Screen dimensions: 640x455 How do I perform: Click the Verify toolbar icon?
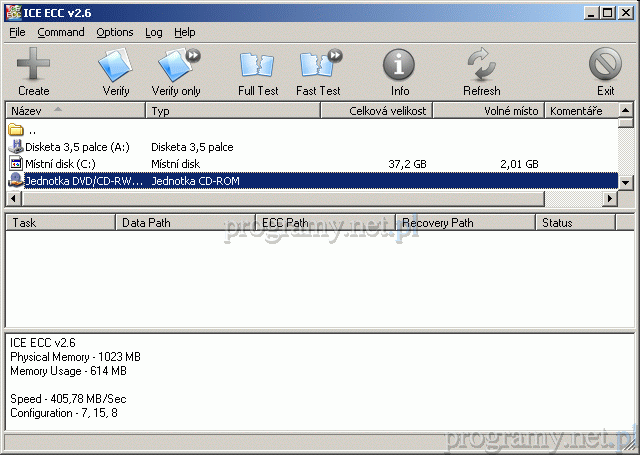[x=115, y=72]
